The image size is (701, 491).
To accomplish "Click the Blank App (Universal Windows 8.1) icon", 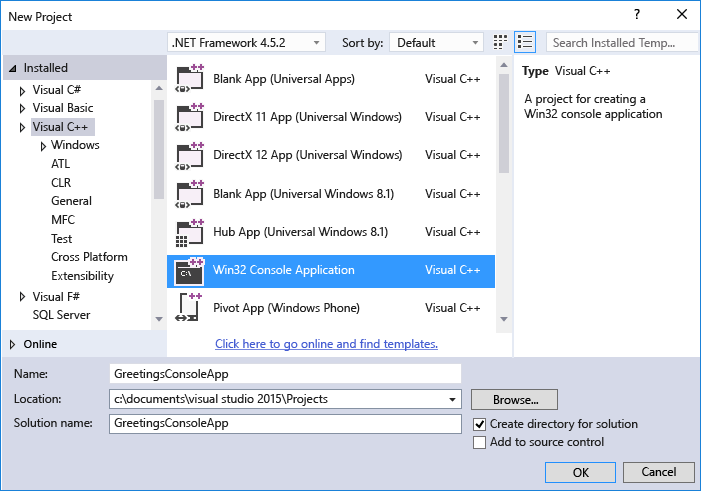I will click(x=190, y=194).
